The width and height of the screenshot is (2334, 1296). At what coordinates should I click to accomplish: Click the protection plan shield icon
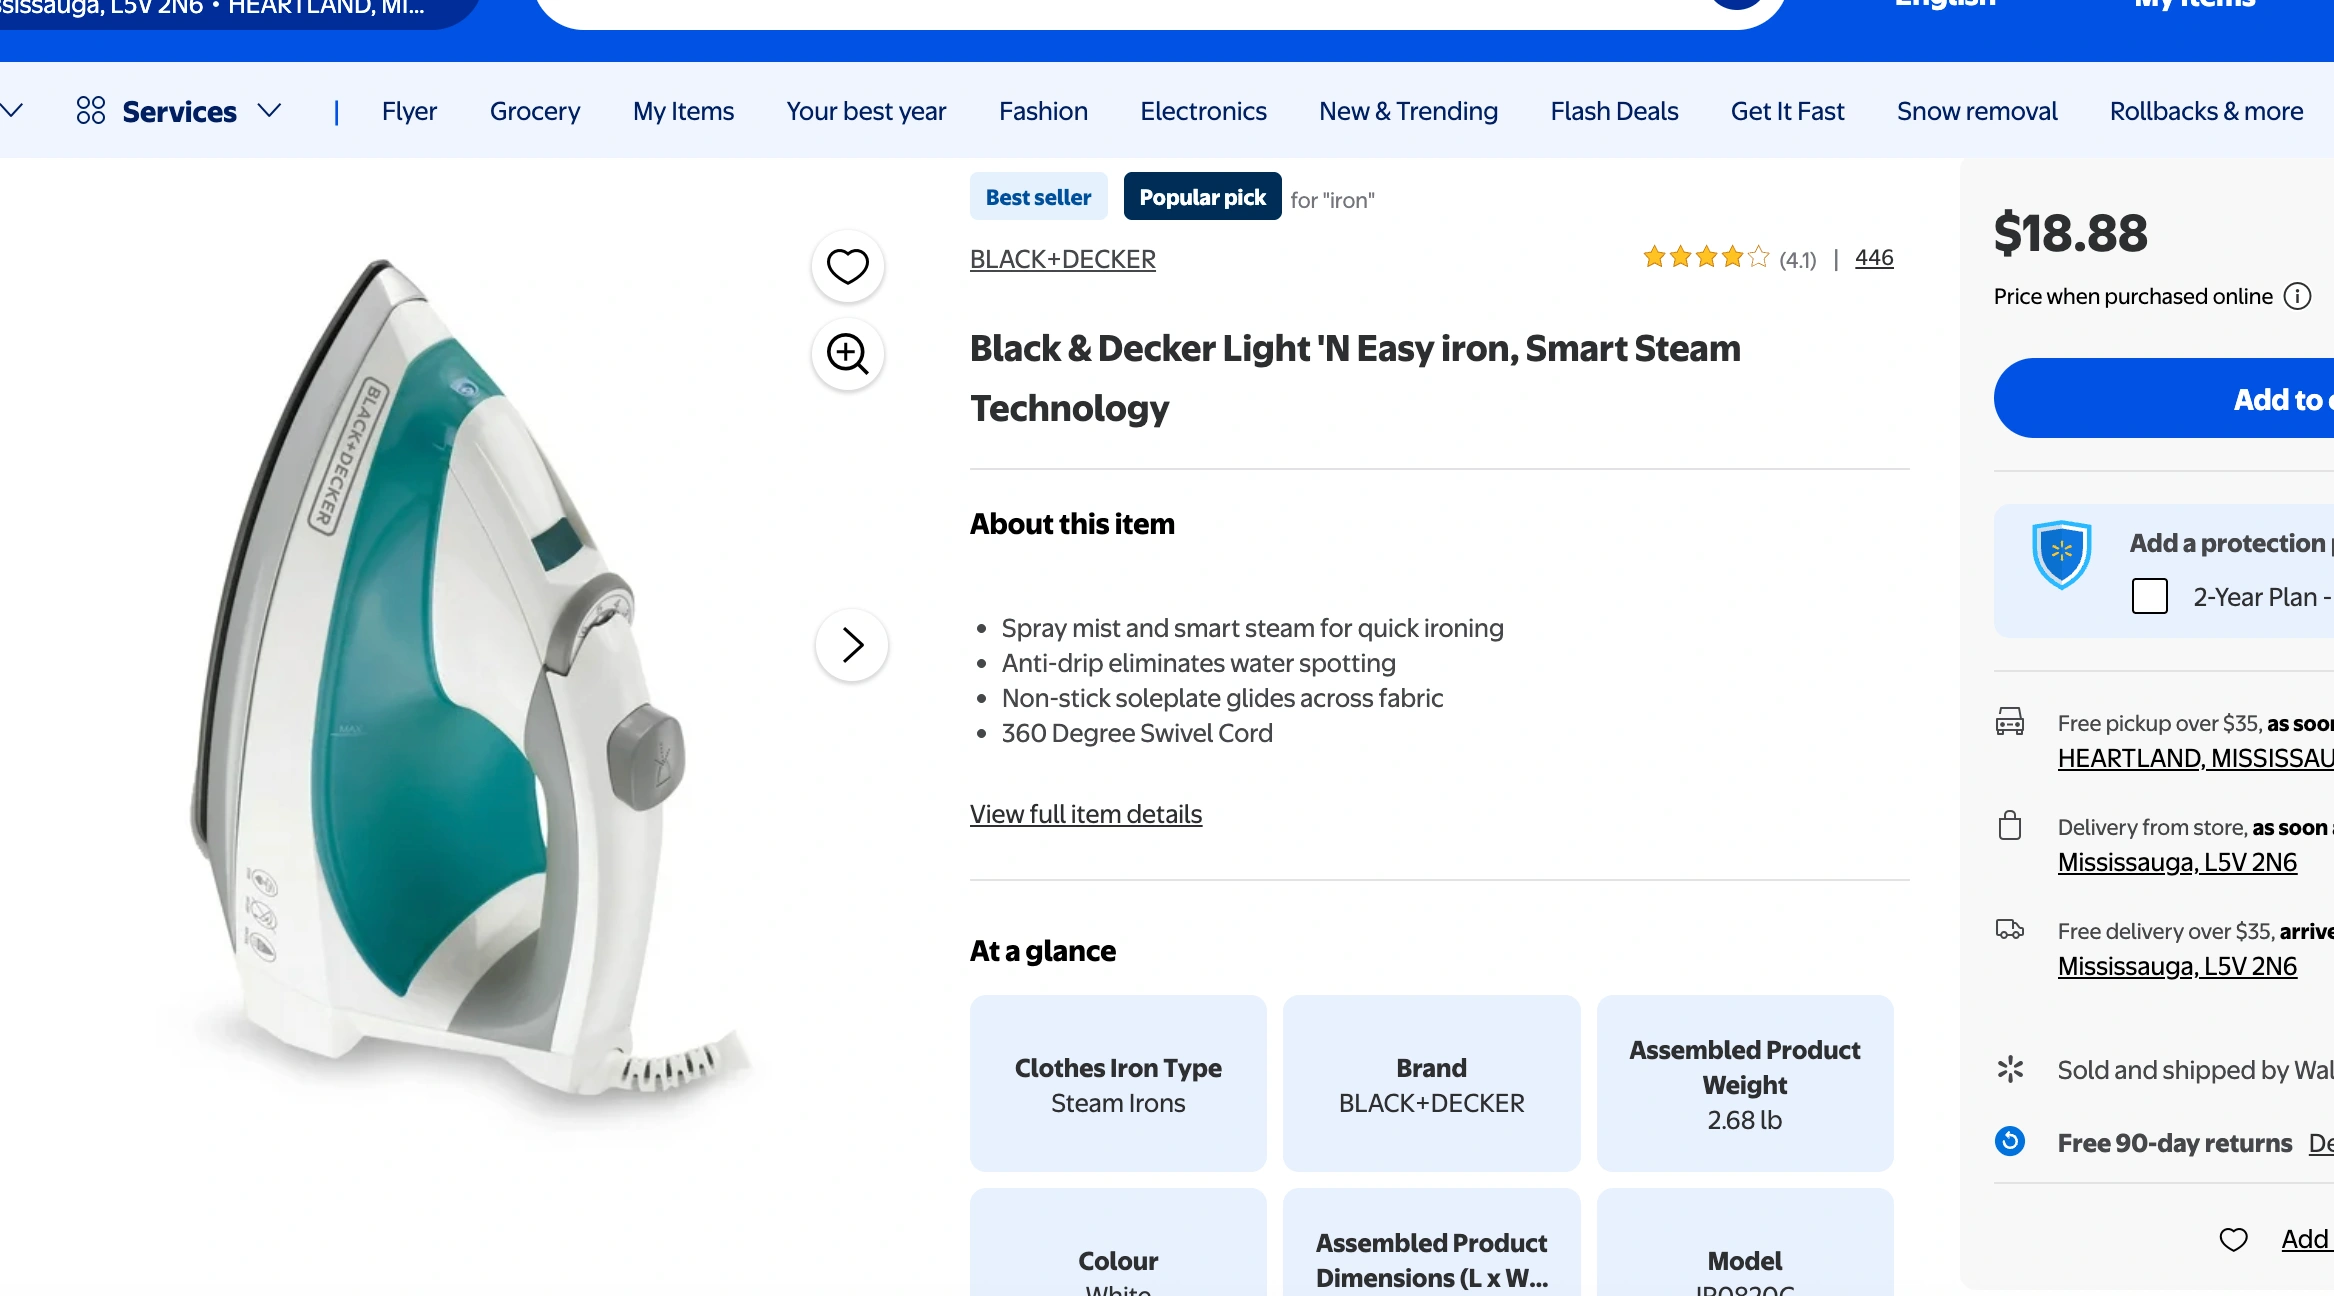[2061, 553]
